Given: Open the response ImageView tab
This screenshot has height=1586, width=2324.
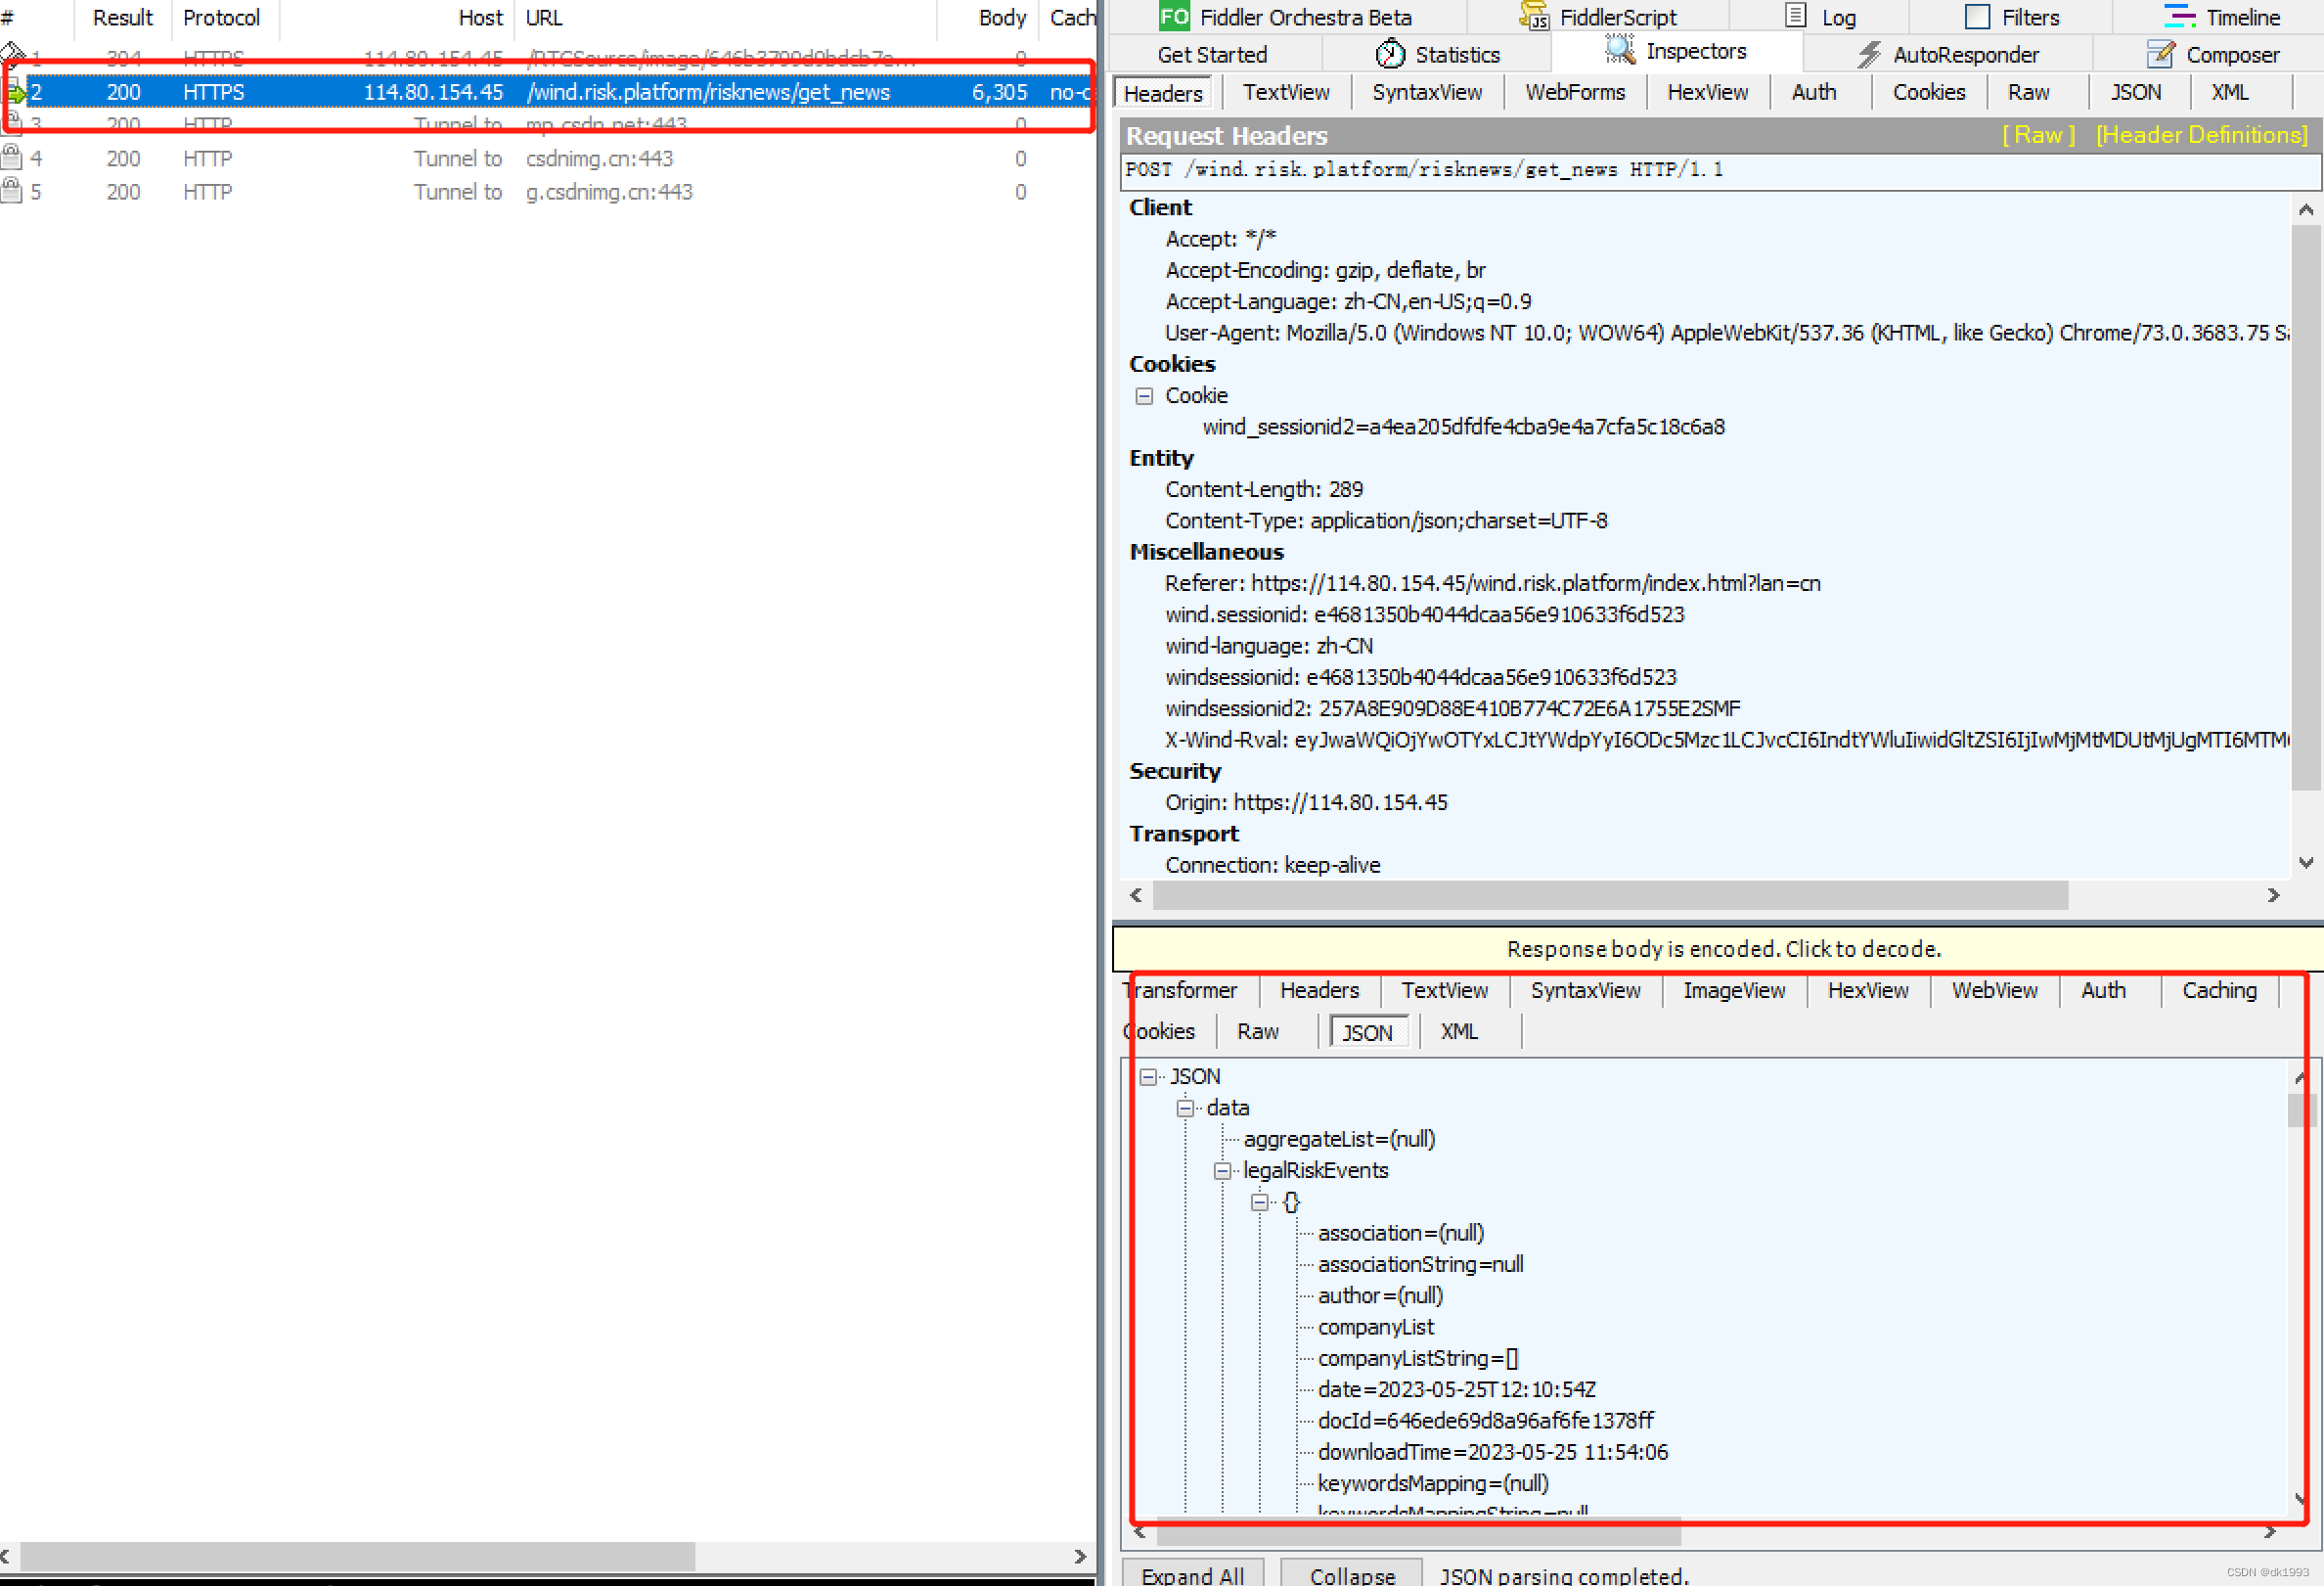Looking at the screenshot, I should coord(1733,990).
